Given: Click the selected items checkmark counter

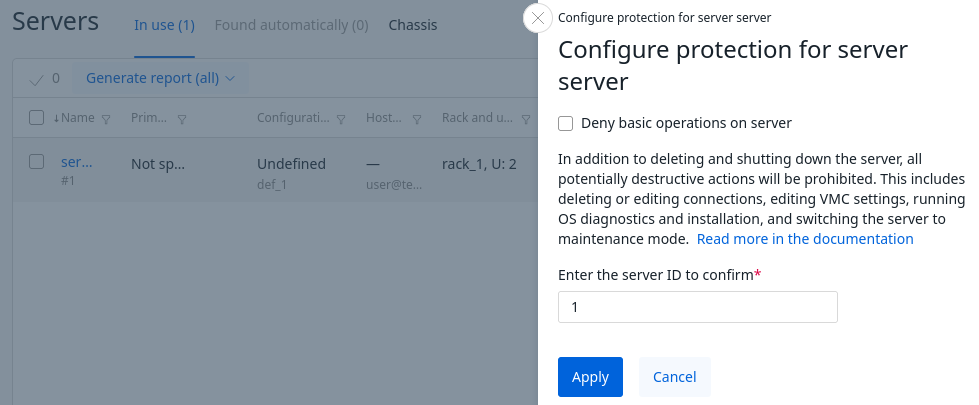Looking at the screenshot, I should 45,78.
